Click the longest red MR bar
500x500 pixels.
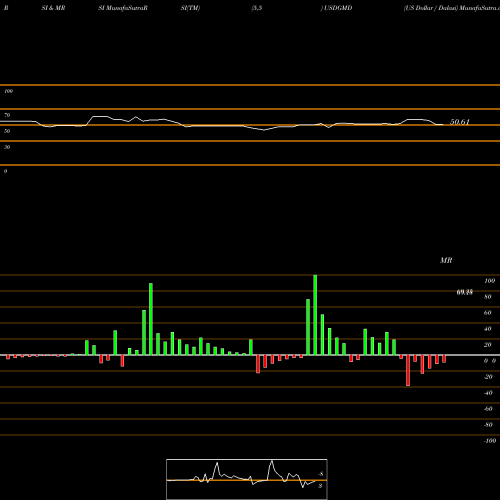pyautogui.click(x=408, y=370)
